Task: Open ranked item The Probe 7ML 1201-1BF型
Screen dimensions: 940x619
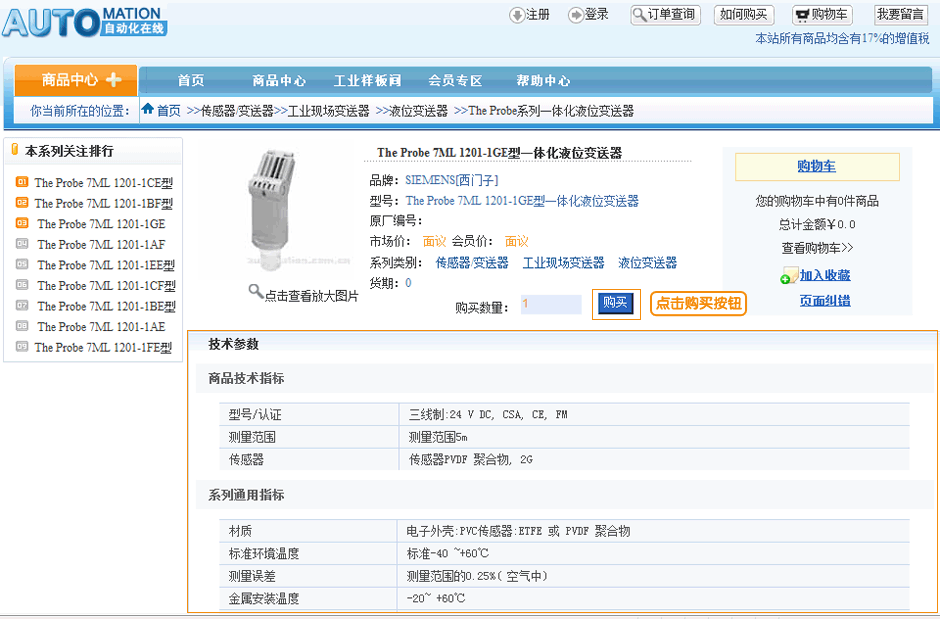Action: coord(104,203)
